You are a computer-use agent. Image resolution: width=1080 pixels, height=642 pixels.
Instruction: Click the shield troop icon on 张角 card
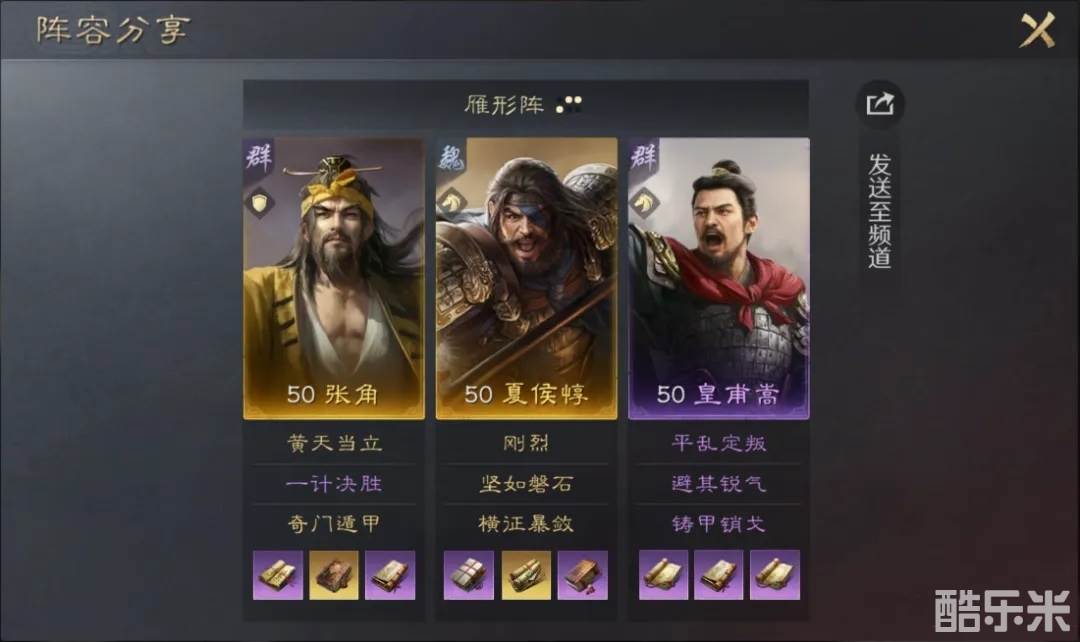[260, 203]
